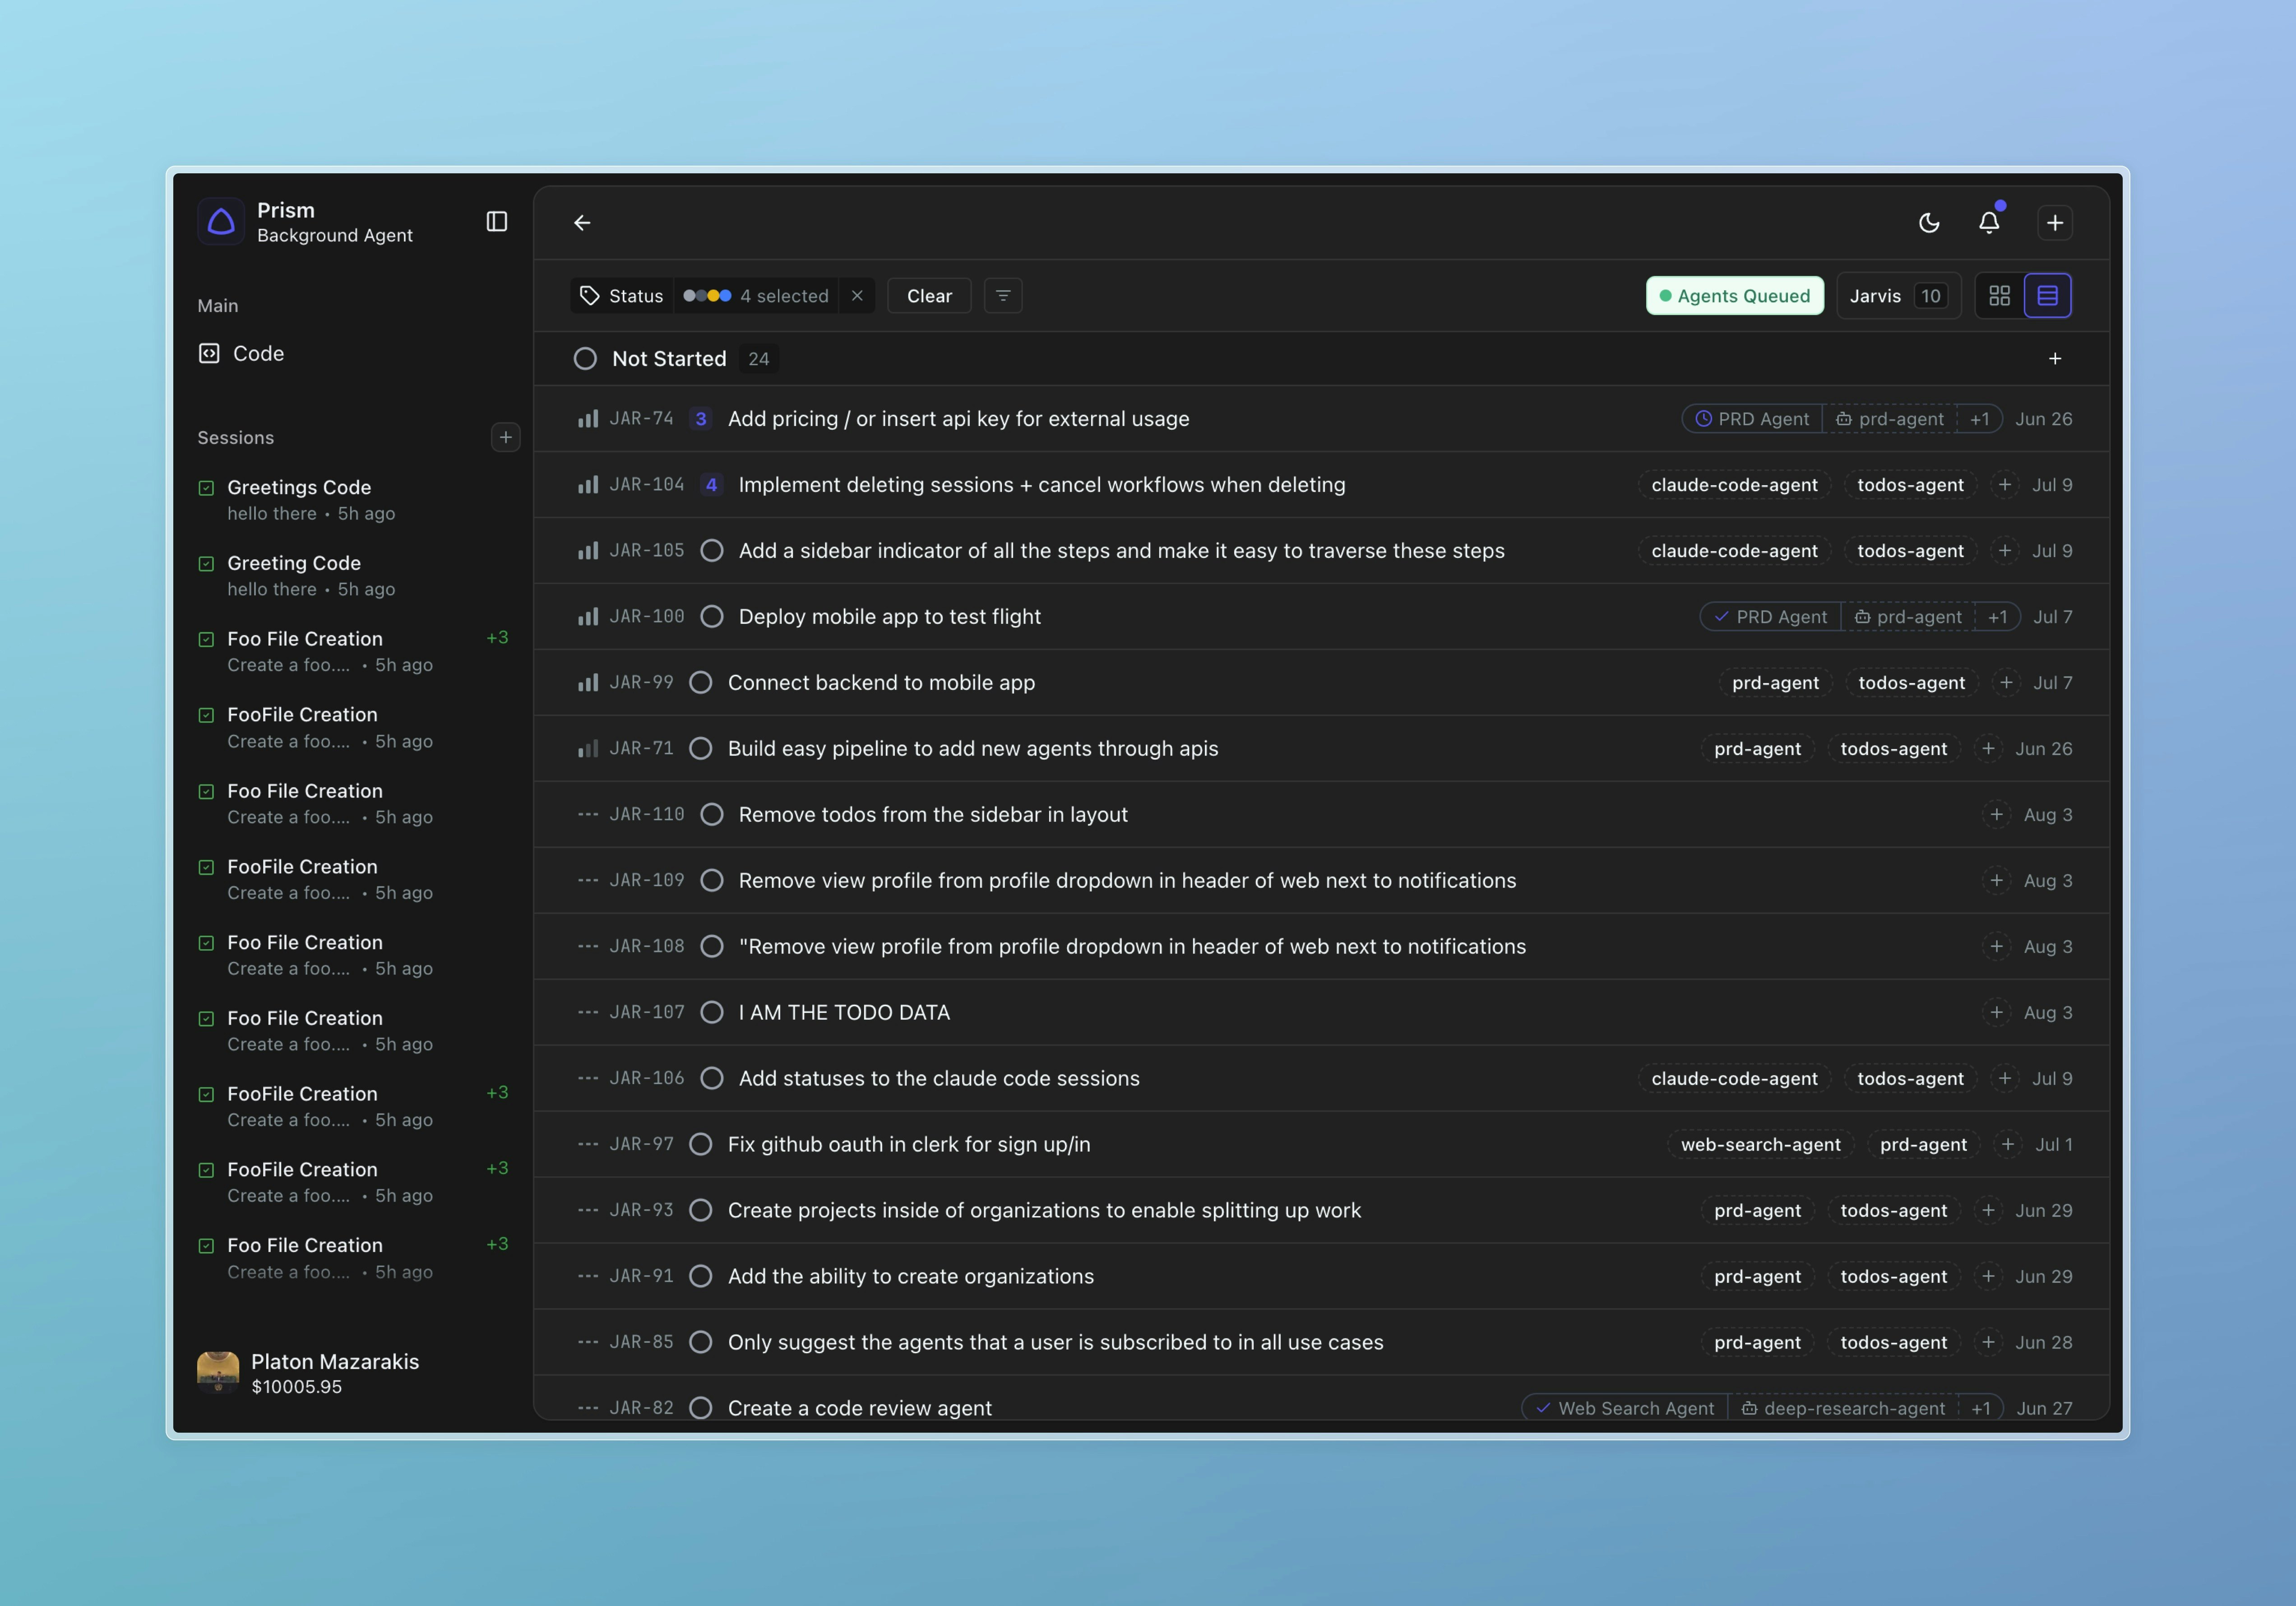Add an agent to JAR-110 with plus
The image size is (2296, 1606).
tap(1997, 815)
